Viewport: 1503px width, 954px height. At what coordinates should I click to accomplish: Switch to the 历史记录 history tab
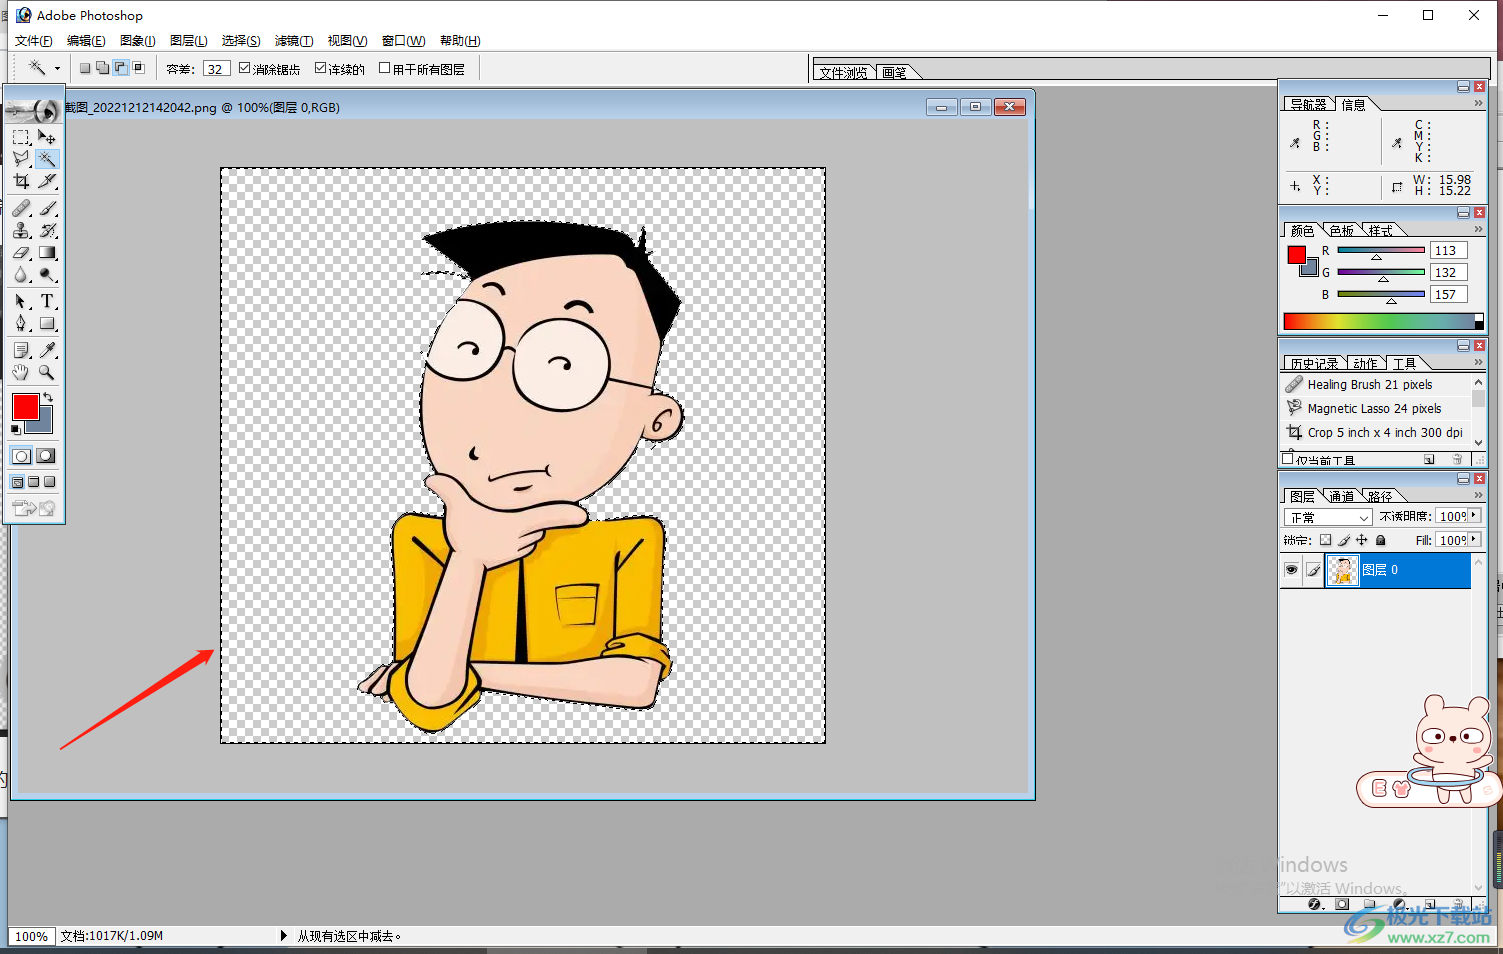pyautogui.click(x=1313, y=363)
